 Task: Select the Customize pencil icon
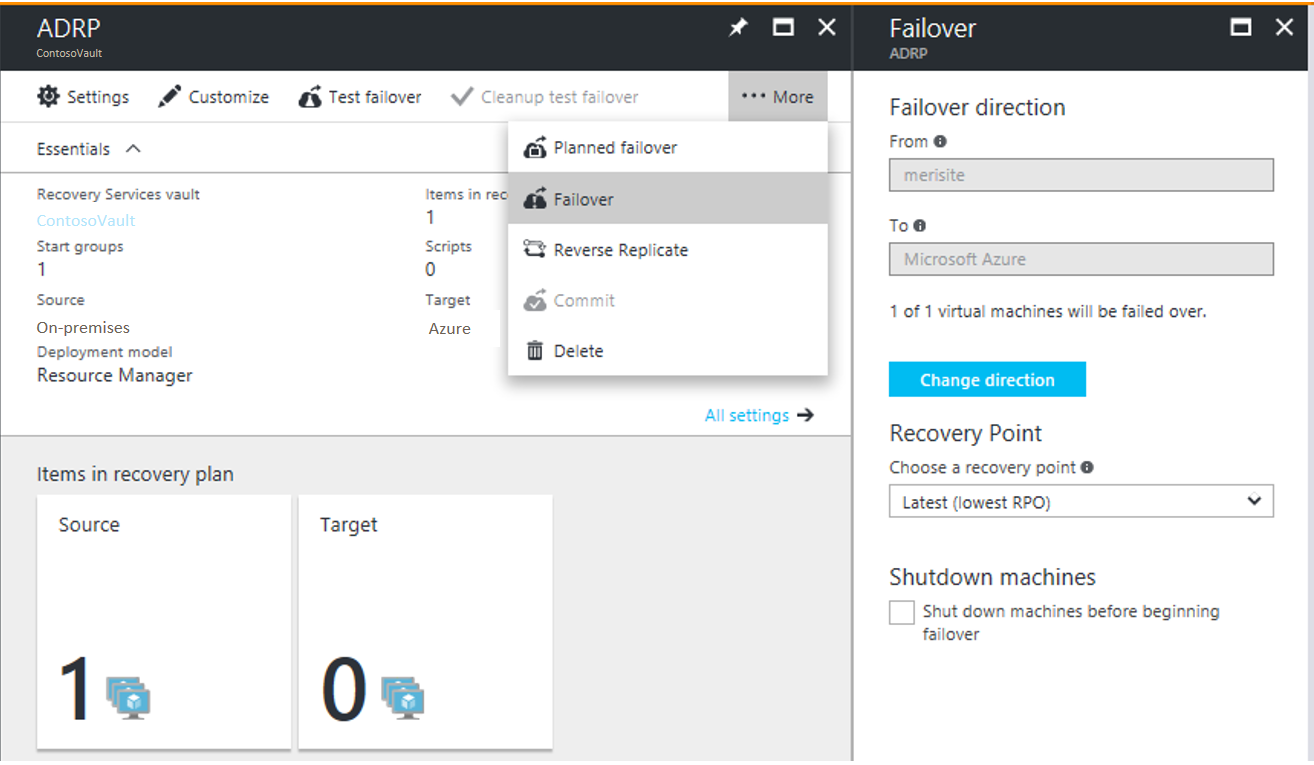[170, 96]
